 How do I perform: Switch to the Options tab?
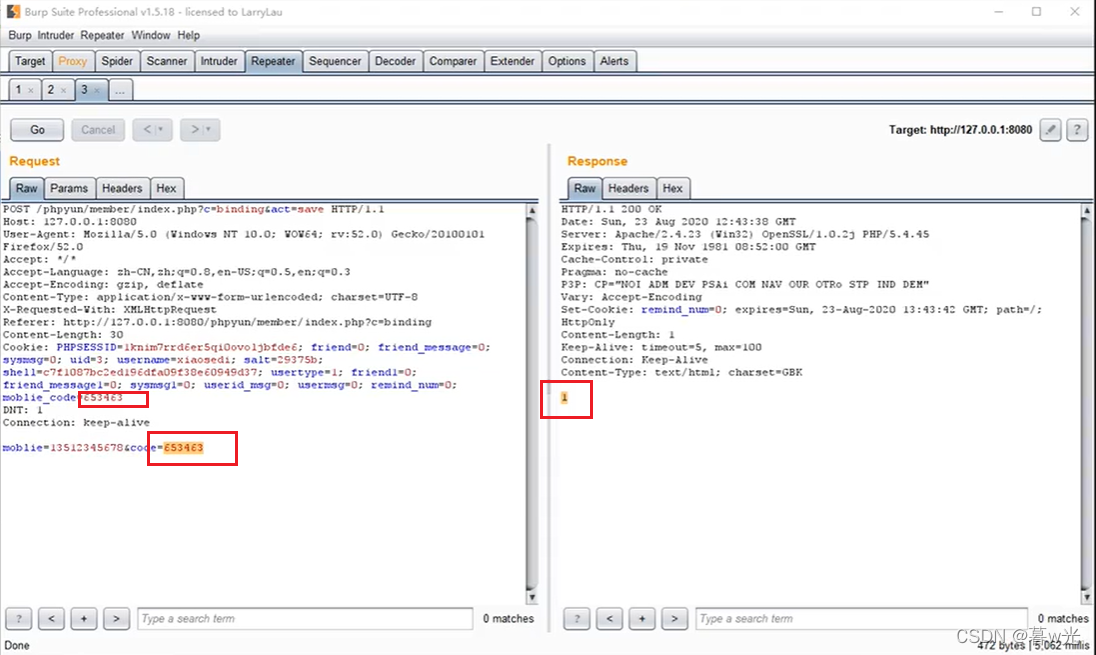coord(567,61)
